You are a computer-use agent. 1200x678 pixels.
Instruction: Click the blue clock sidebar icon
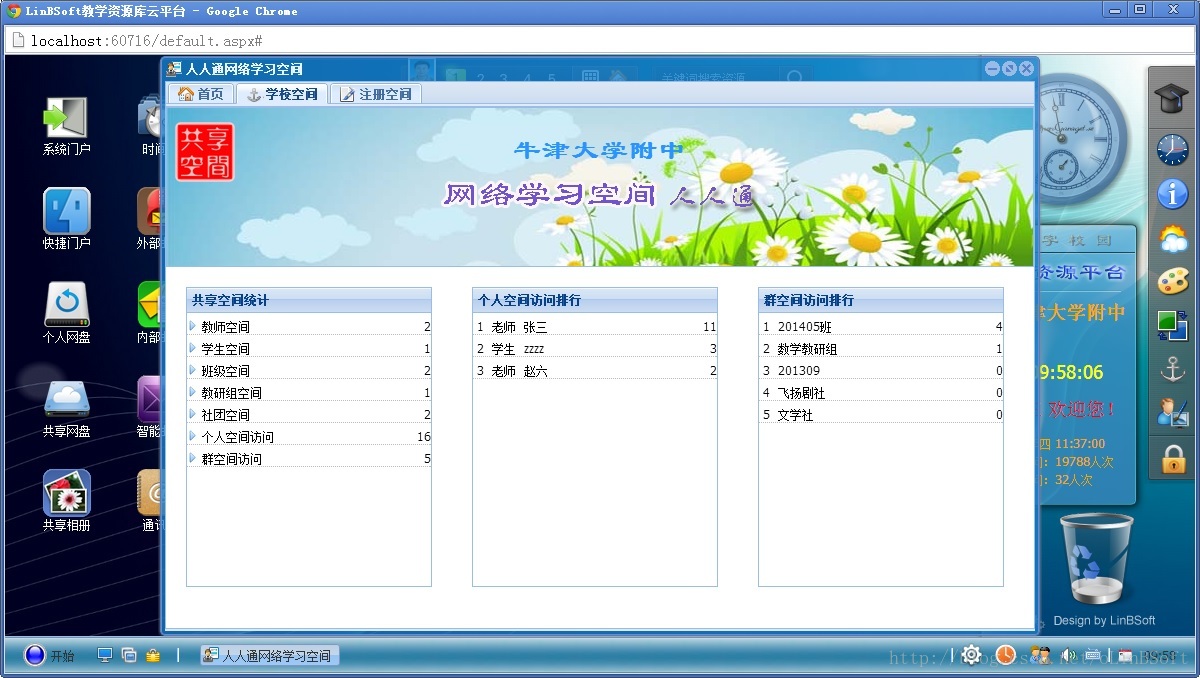pos(1172,149)
